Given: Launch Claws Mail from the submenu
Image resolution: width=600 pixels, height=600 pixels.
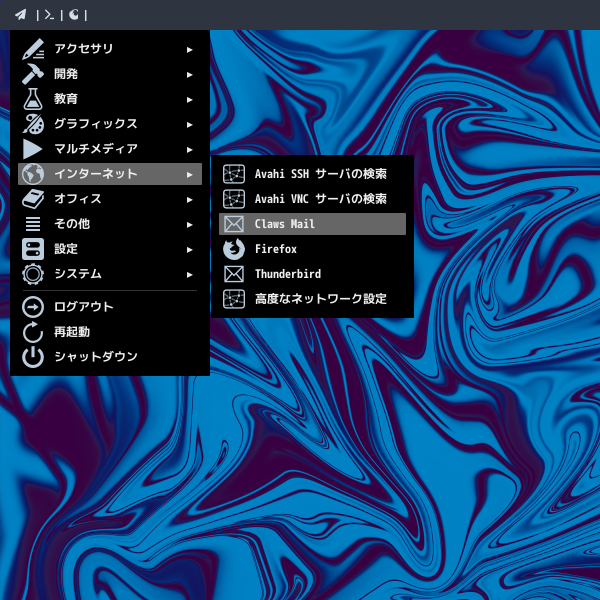Looking at the screenshot, I should pos(312,224).
